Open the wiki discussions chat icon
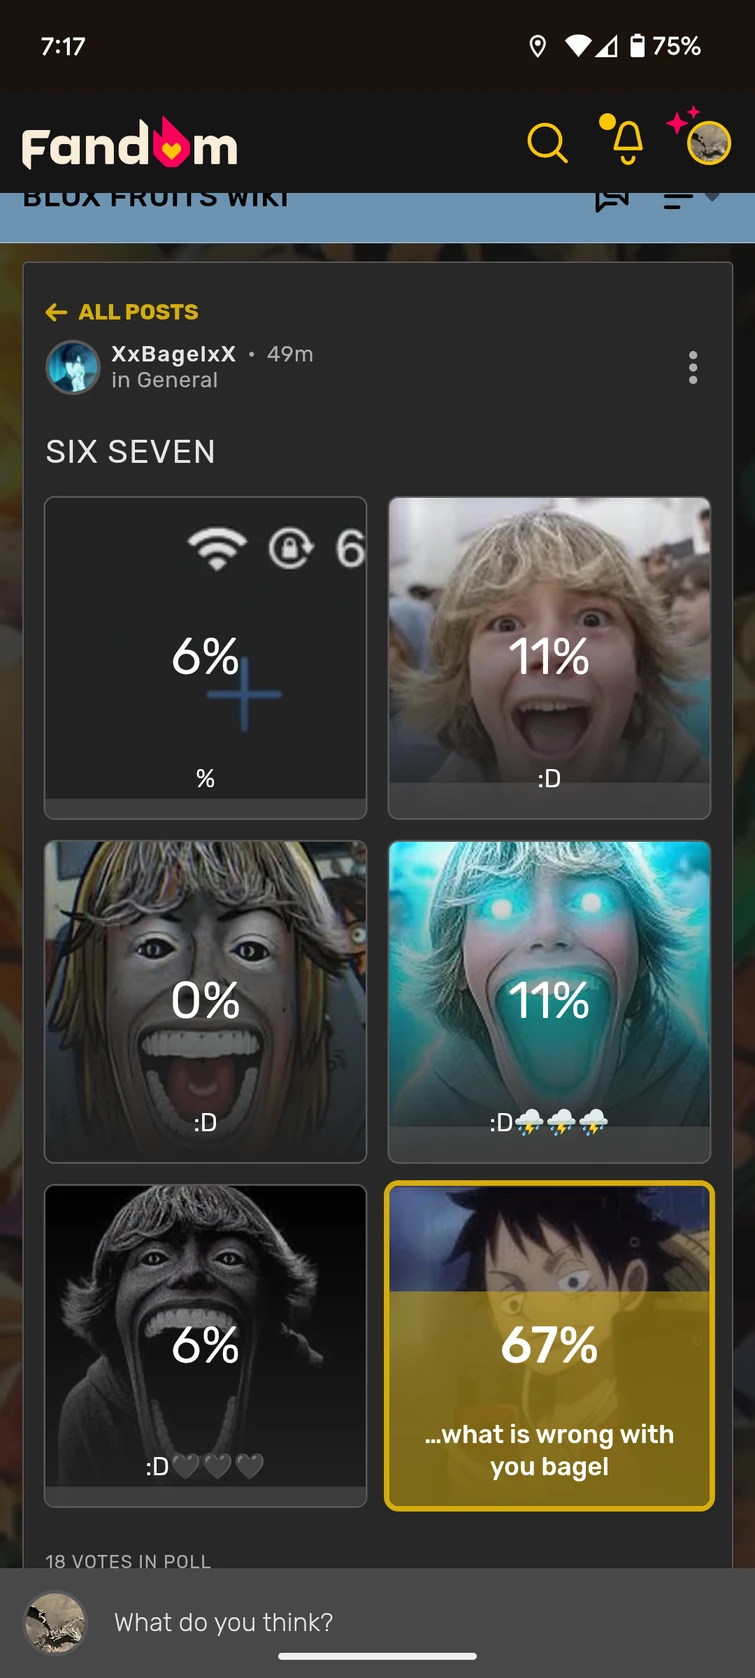Image resolution: width=755 pixels, height=1678 pixels. coord(612,200)
